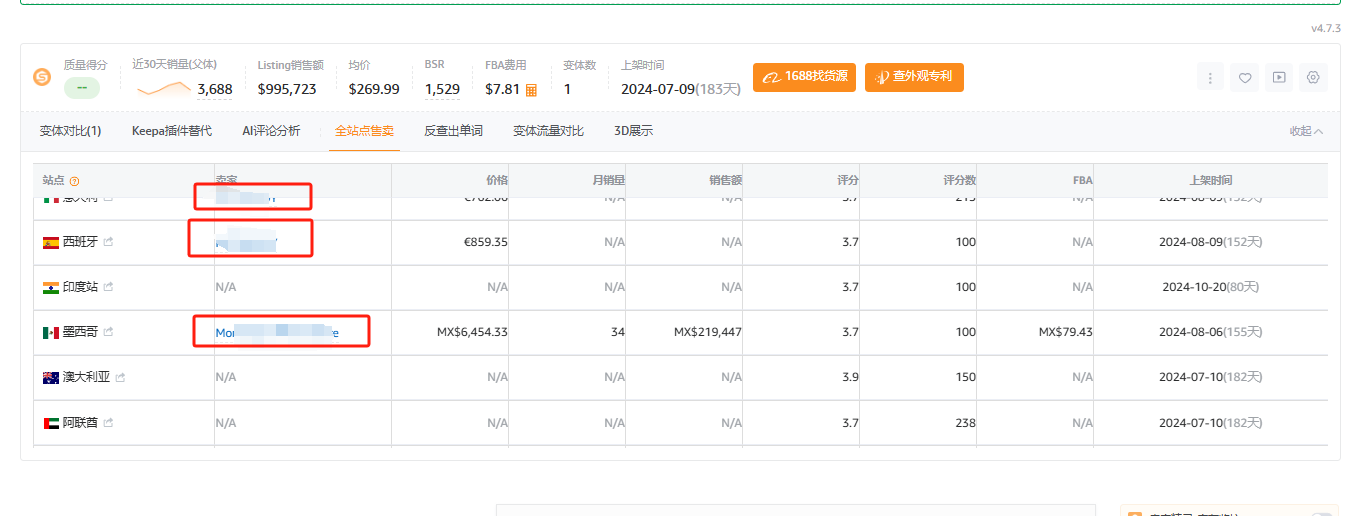Click the 30-day sales trend sparkline
The image size is (1371, 516).
tap(163, 90)
